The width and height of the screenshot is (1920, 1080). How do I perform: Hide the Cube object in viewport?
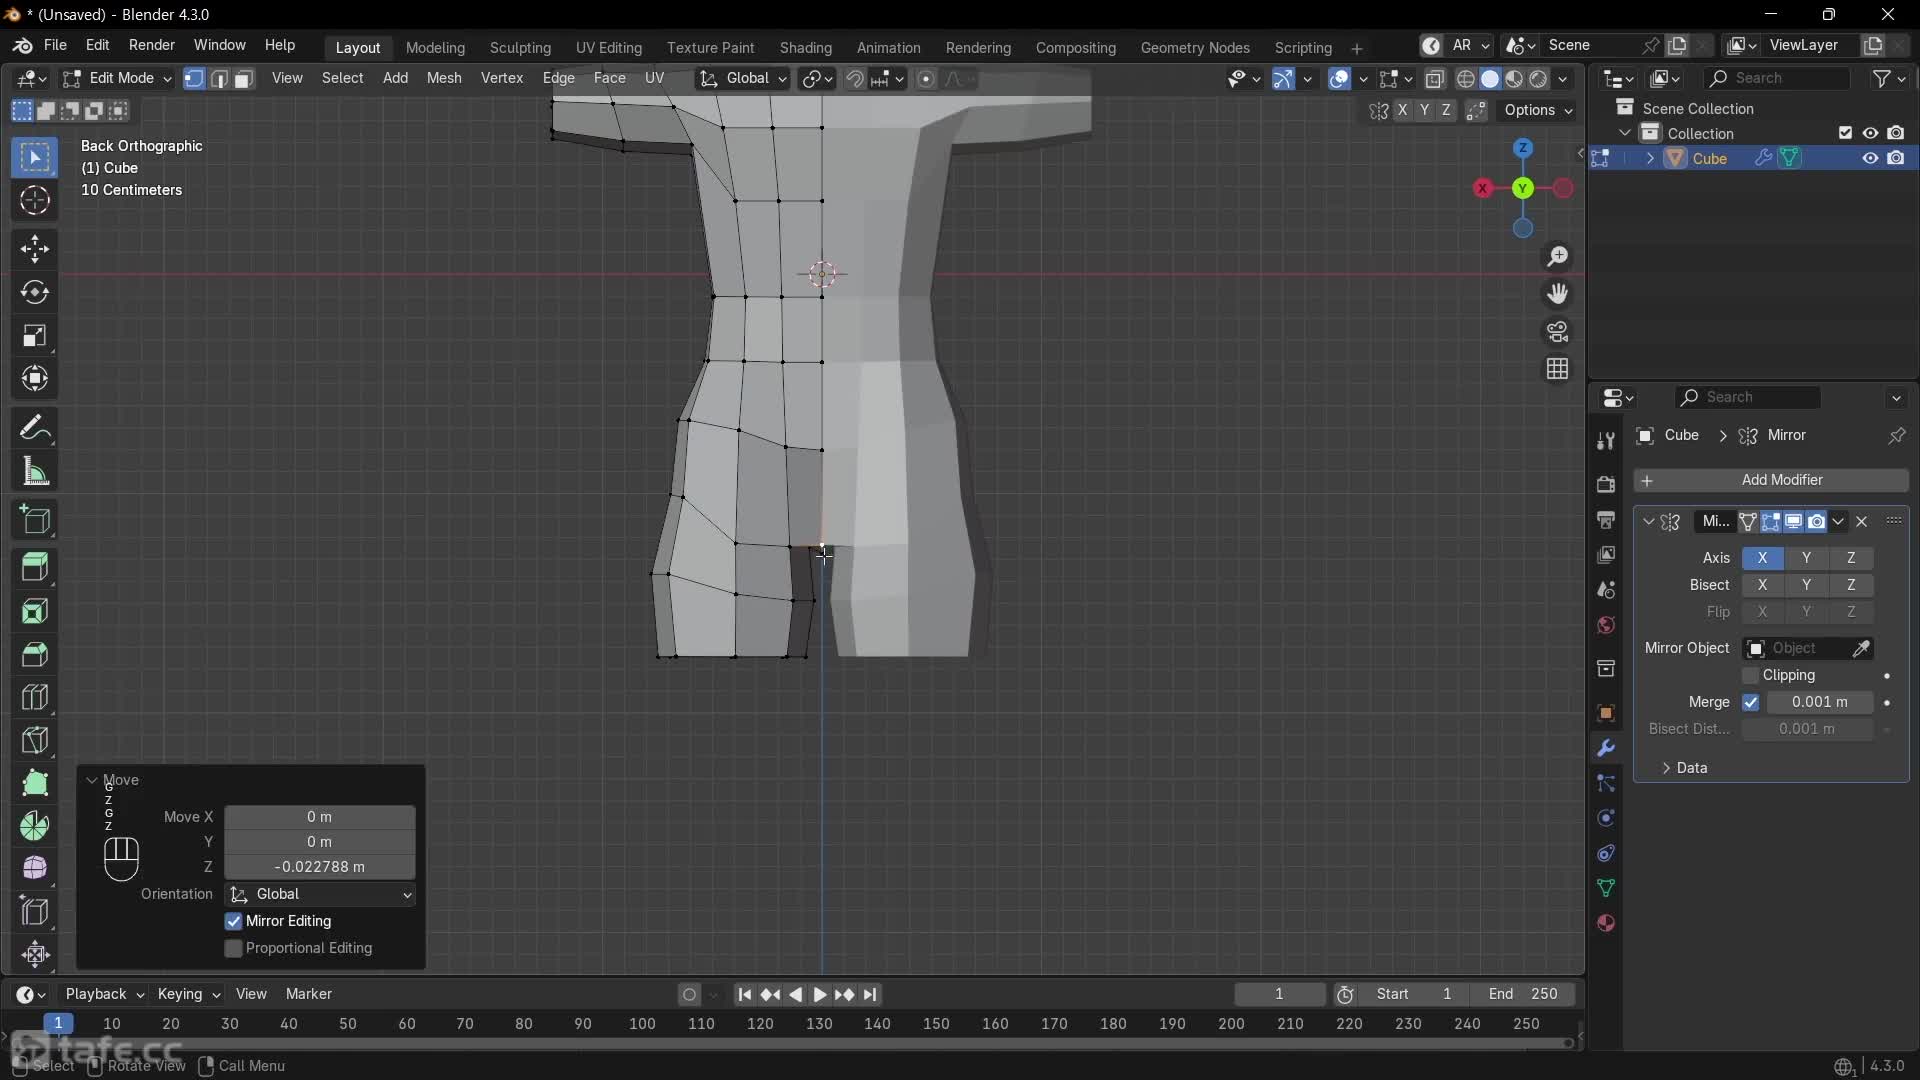(1870, 158)
